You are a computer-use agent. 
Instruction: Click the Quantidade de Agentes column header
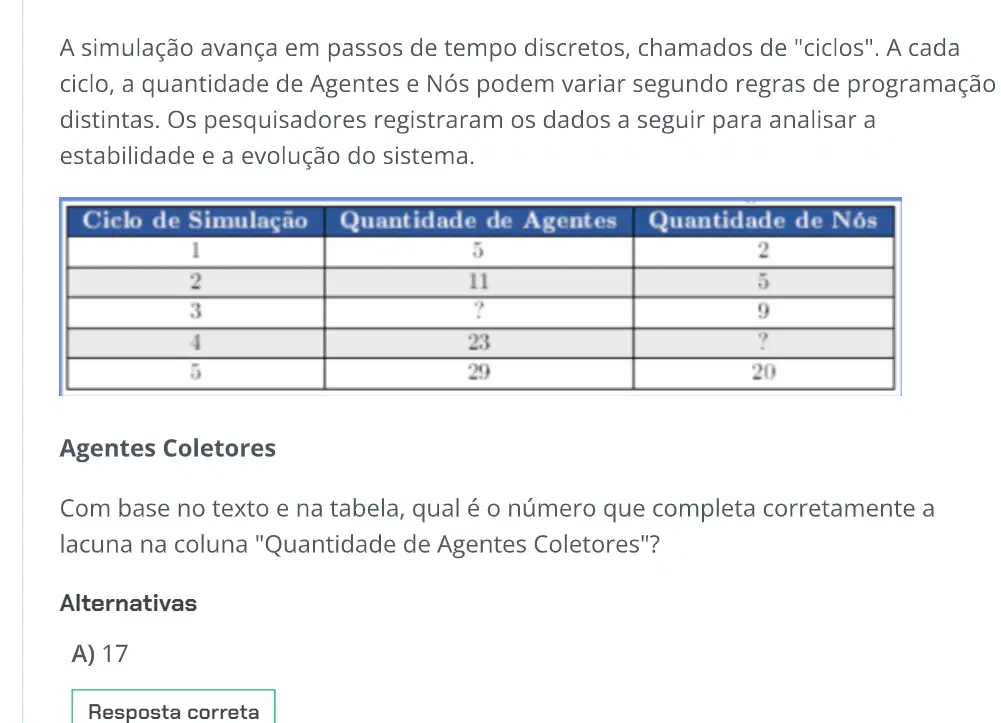click(479, 221)
